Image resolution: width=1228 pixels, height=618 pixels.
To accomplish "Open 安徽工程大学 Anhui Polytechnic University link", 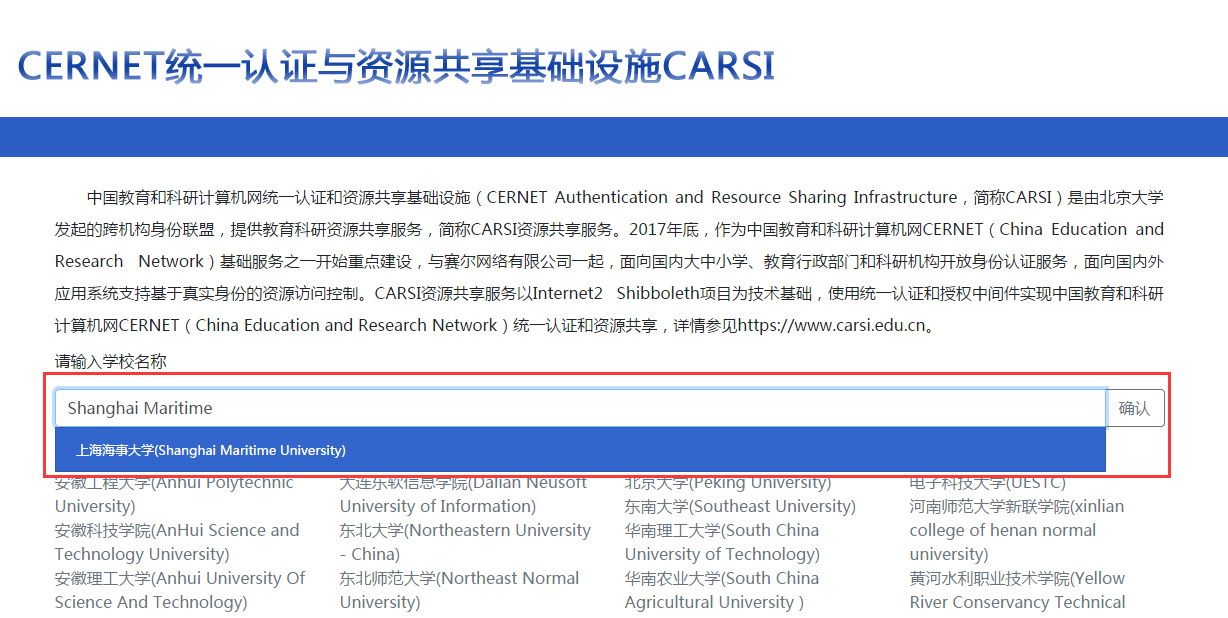I will (174, 496).
